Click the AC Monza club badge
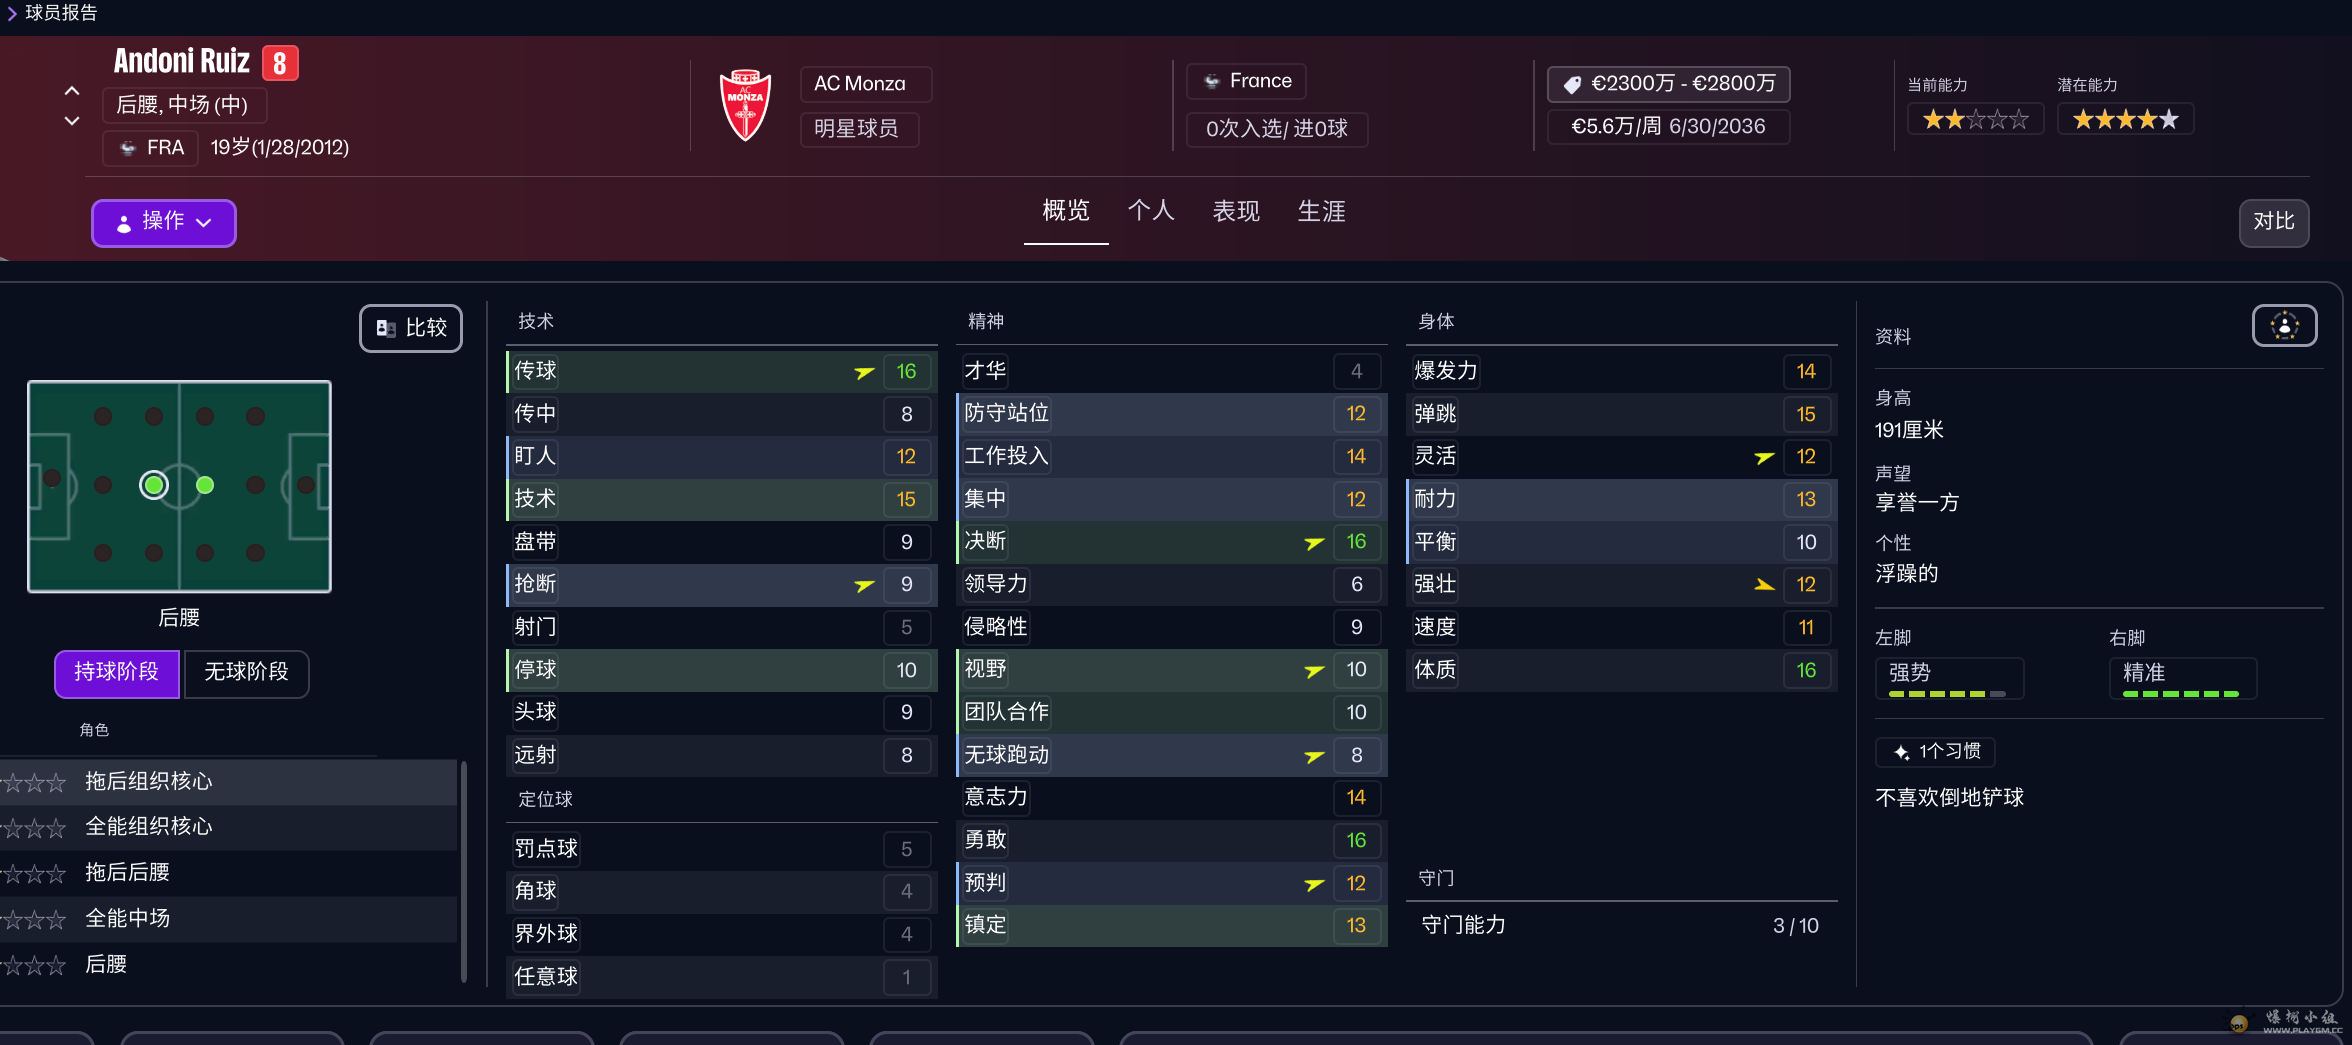Screen dimensions: 2352x1045 click(x=745, y=104)
